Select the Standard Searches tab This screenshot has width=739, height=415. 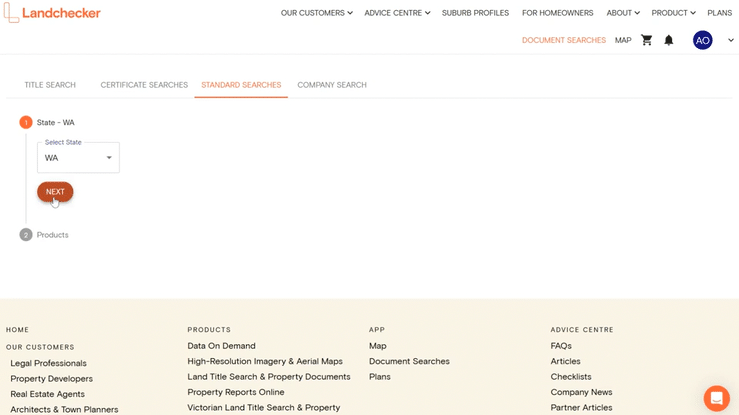pos(241,85)
